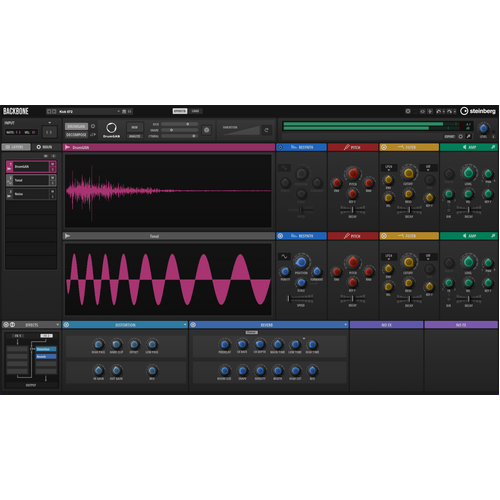Click the dice randomize icon beside sliders
Image resolution: width=500 pixels, height=500 pixels.
[207, 130]
